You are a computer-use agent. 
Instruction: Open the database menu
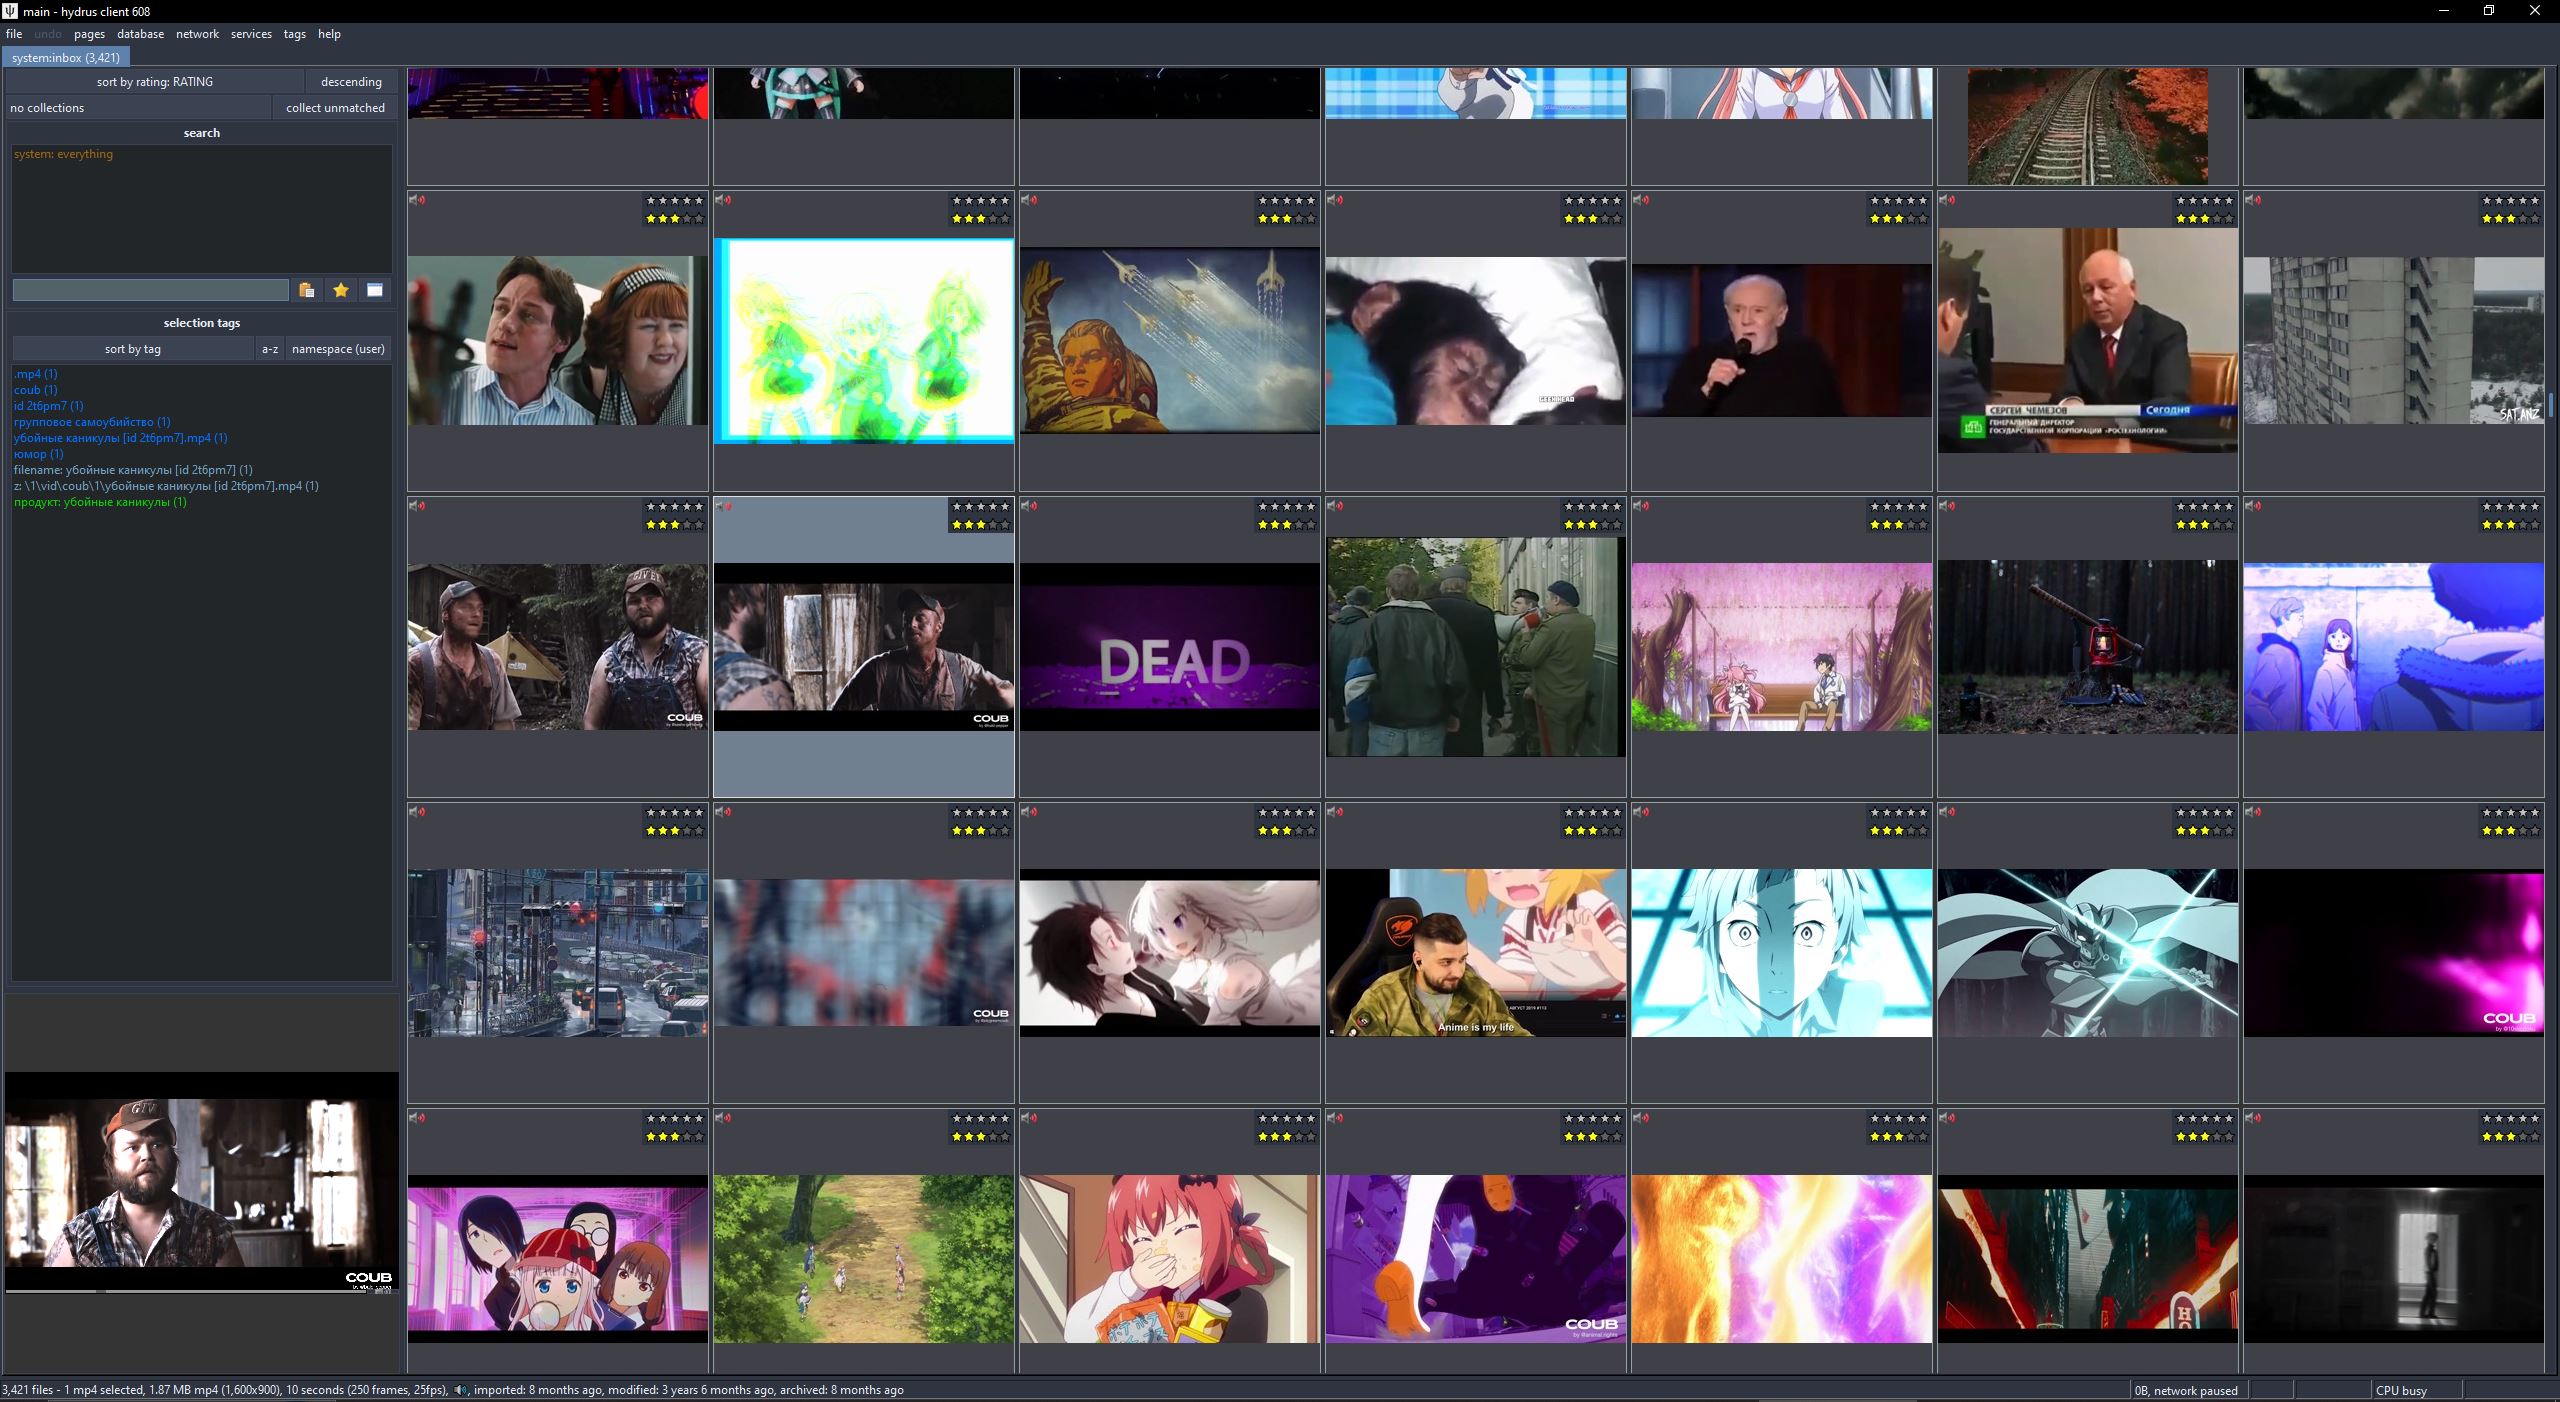140,34
